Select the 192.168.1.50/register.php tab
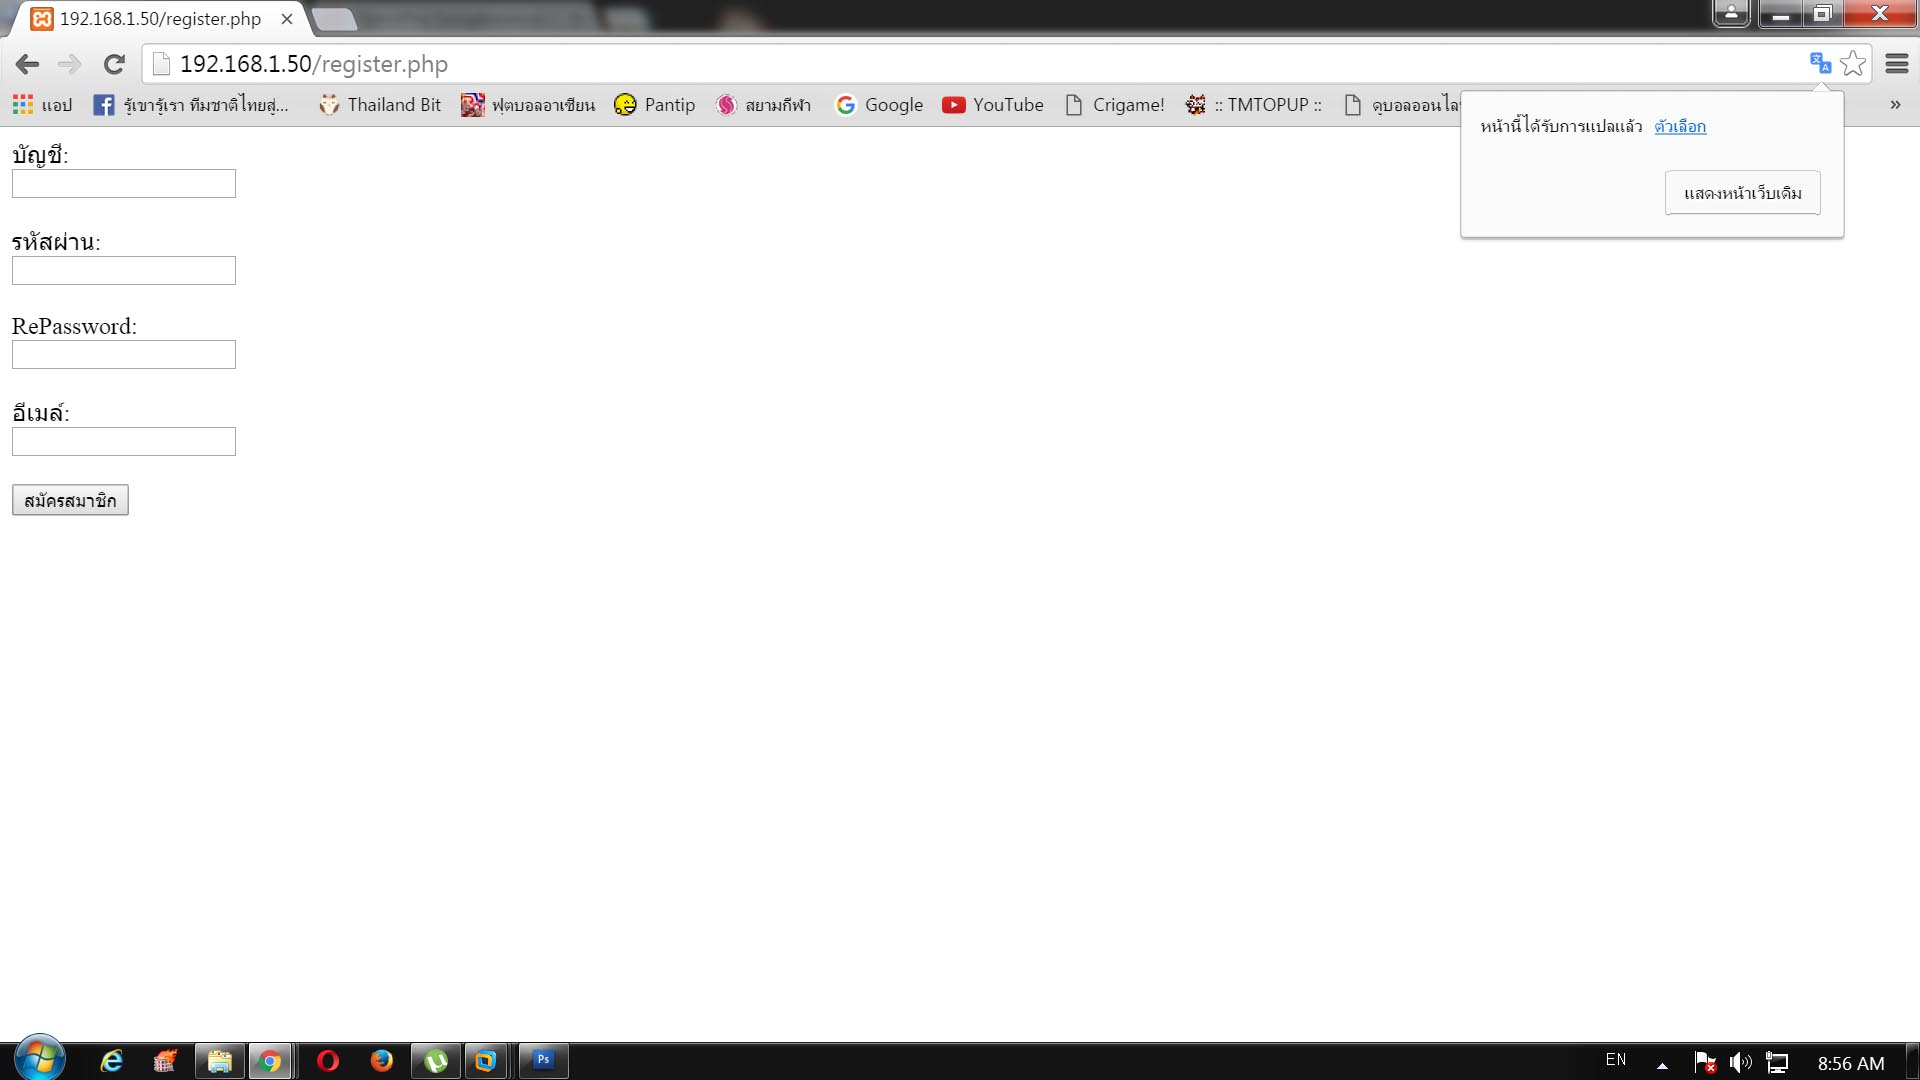The height and width of the screenshot is (1080, 1920). tap(160, 19)
